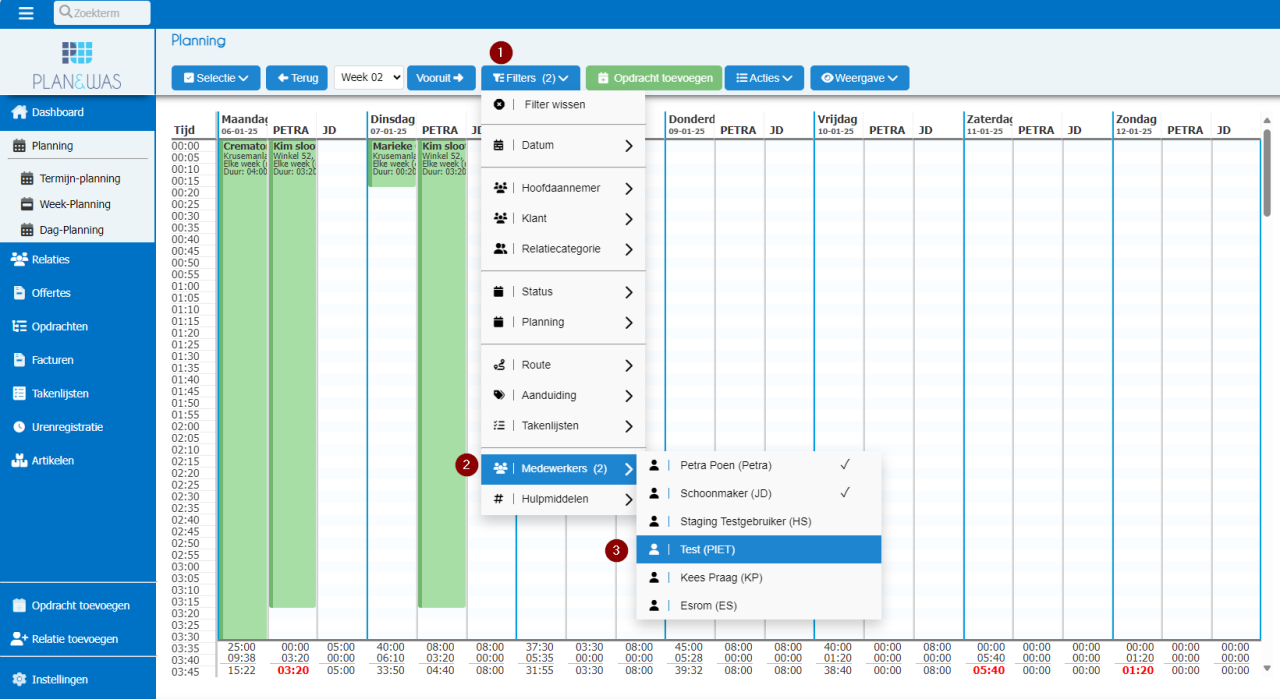Check employee Kees Praag (KP)
This screenshot has height=699, width=1280.
(x=759, y=577)
